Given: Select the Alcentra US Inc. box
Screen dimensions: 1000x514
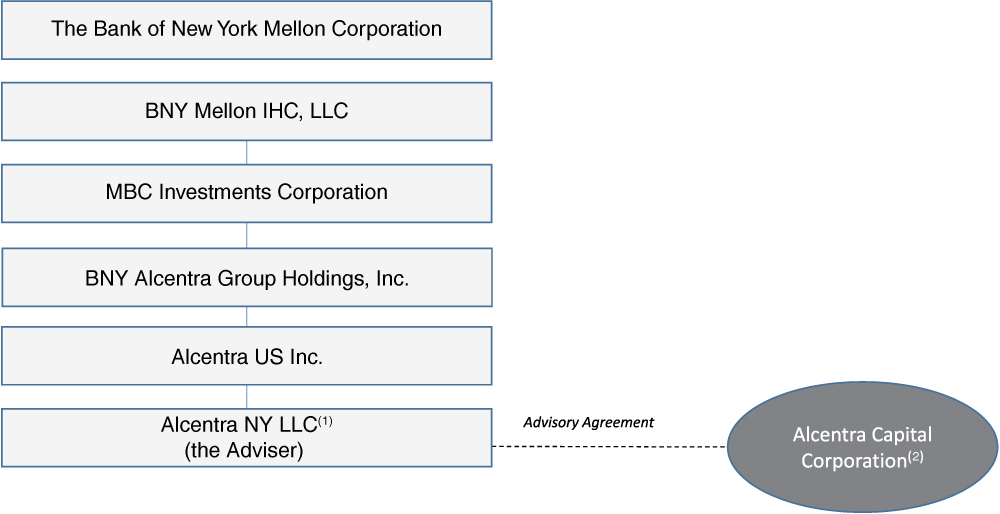Looking at the screenshot, I should click(x=246, y=356).
